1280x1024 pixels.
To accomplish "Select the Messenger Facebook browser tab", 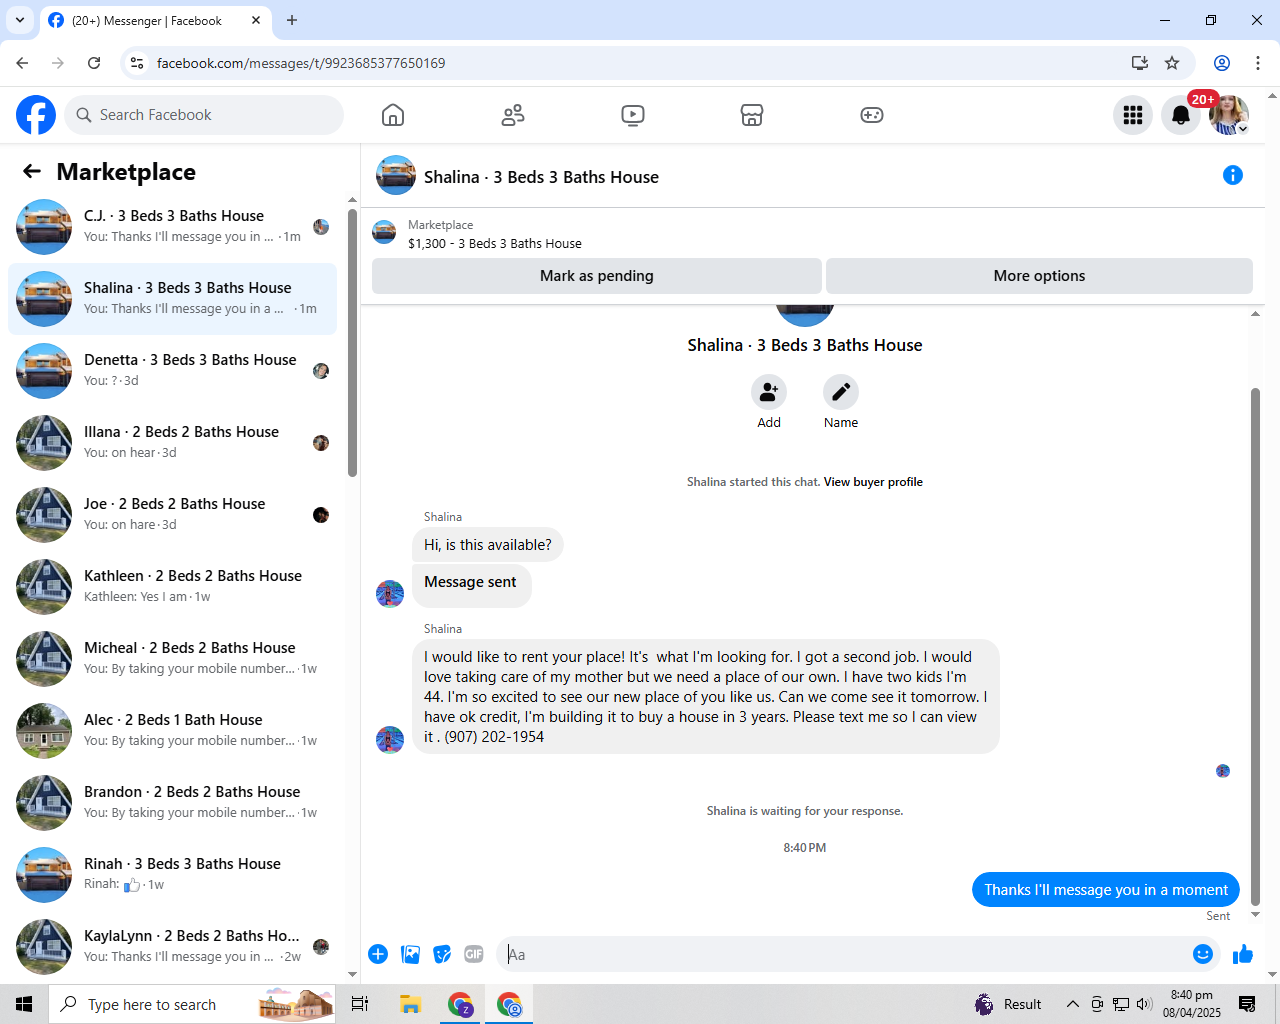I will tap(155, 21).
